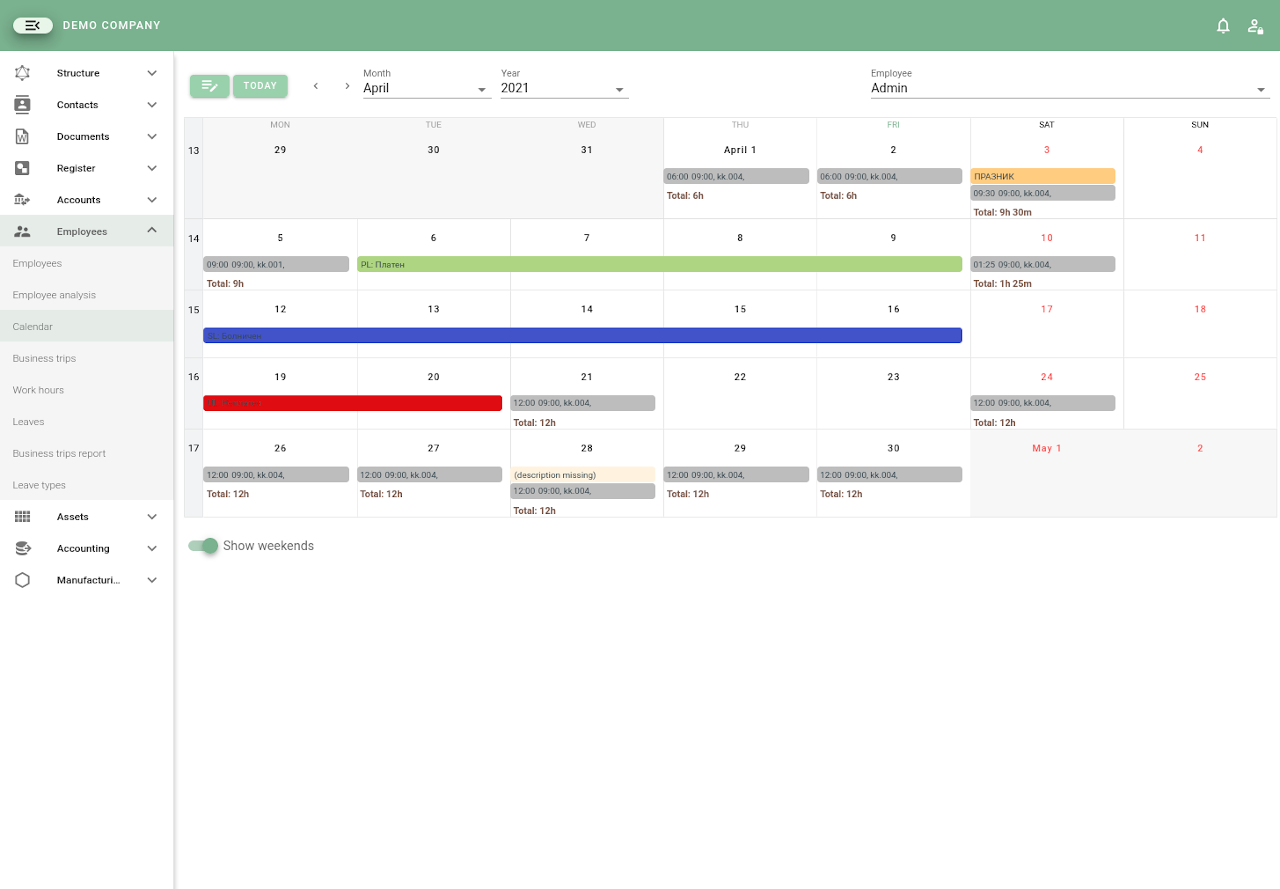Collapse the Employees sidebar section

(152, 231)
